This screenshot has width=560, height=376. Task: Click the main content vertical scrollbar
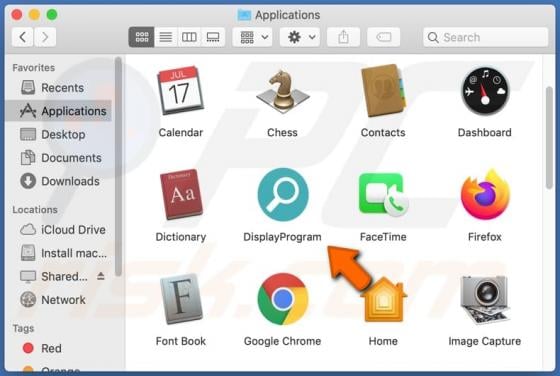tap(549, 137)
